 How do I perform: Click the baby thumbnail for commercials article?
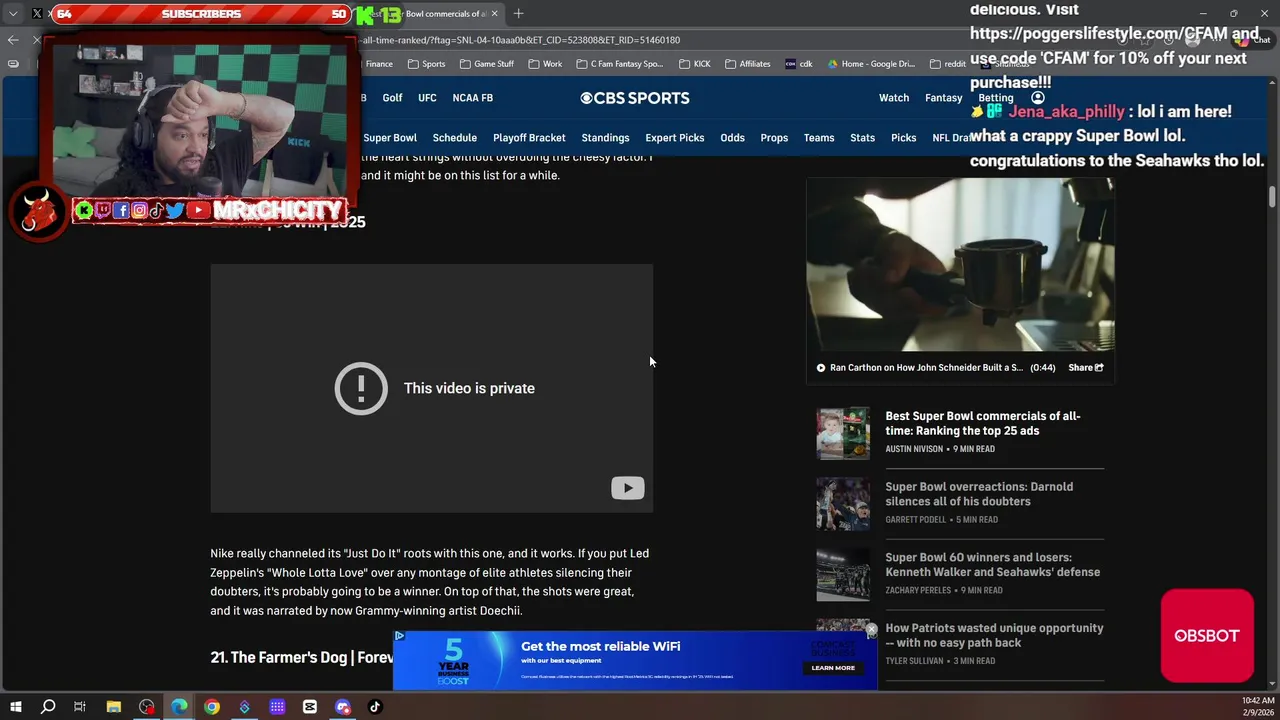click(x=843, y=433)
